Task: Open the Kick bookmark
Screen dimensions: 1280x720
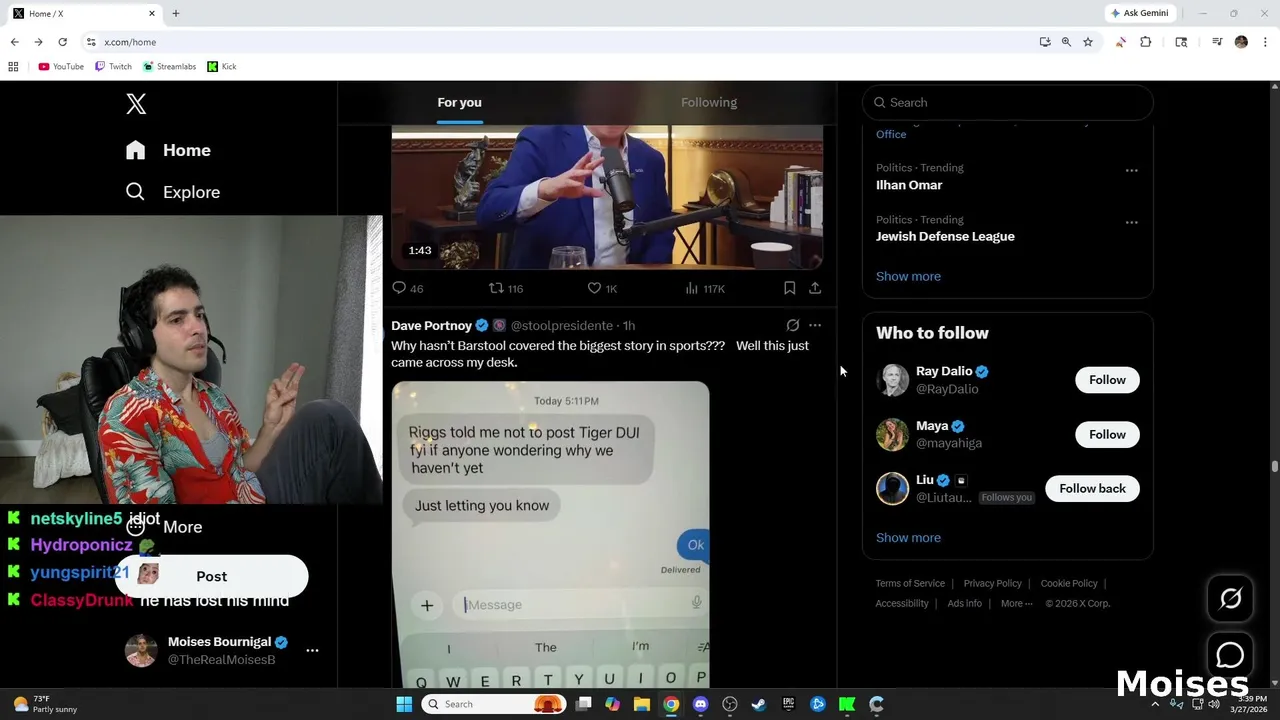Action: [x=222, y=66]
